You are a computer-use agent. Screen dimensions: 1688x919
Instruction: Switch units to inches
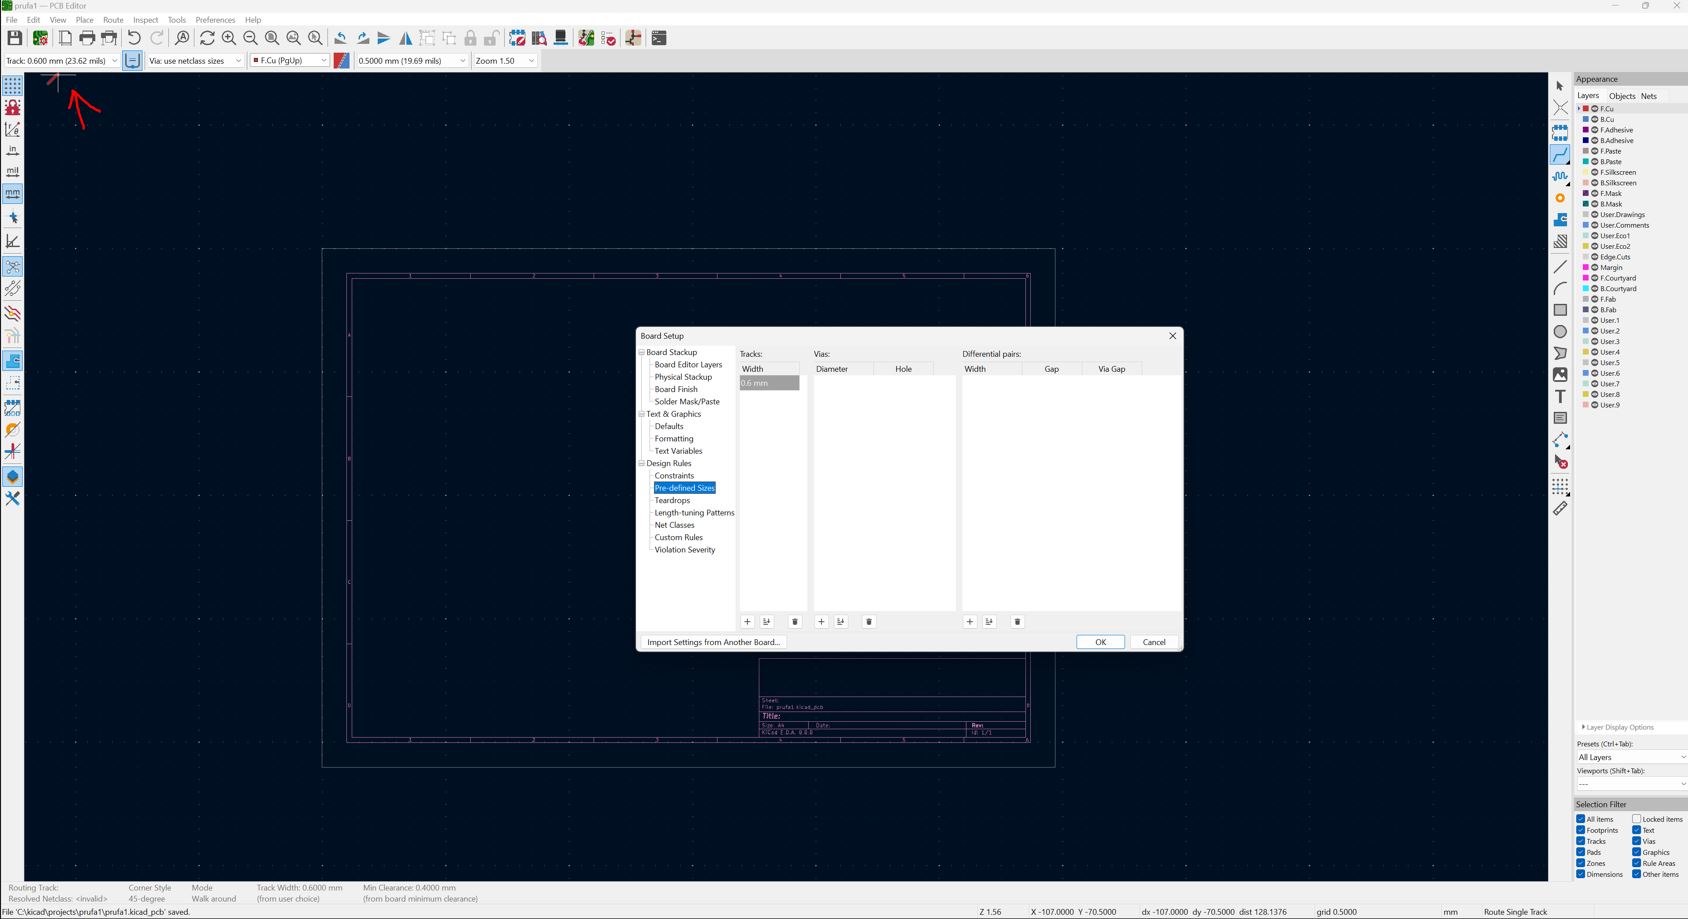click(x=13, y=151)
